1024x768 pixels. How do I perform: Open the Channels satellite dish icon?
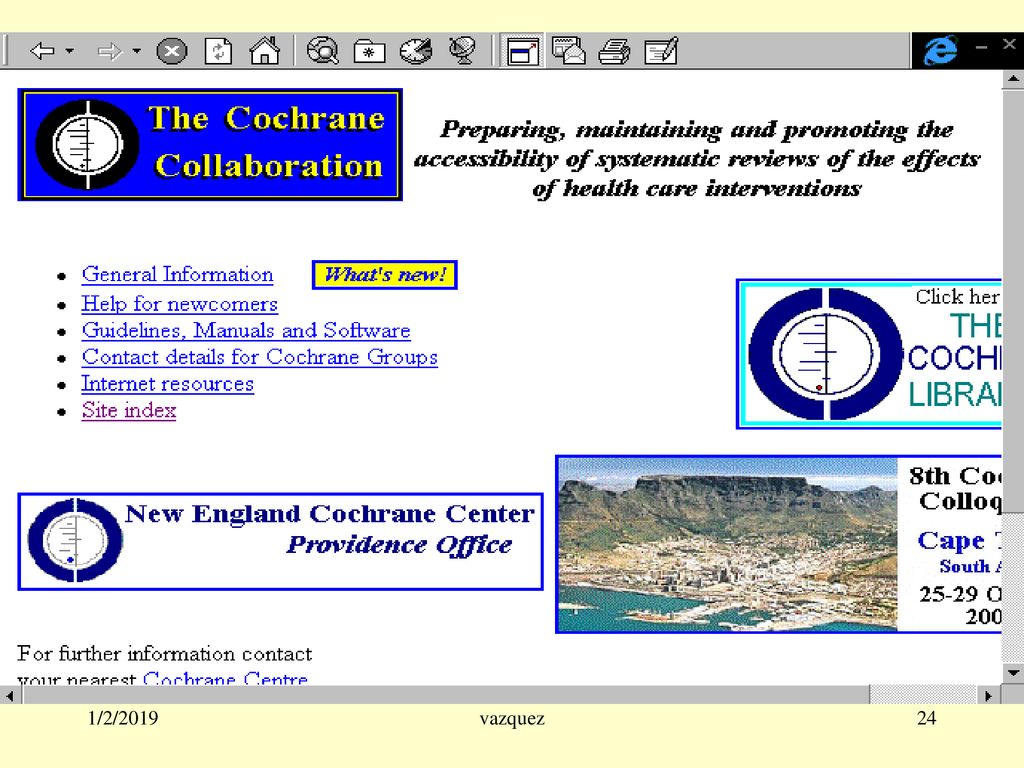click(x=462, y=51)
